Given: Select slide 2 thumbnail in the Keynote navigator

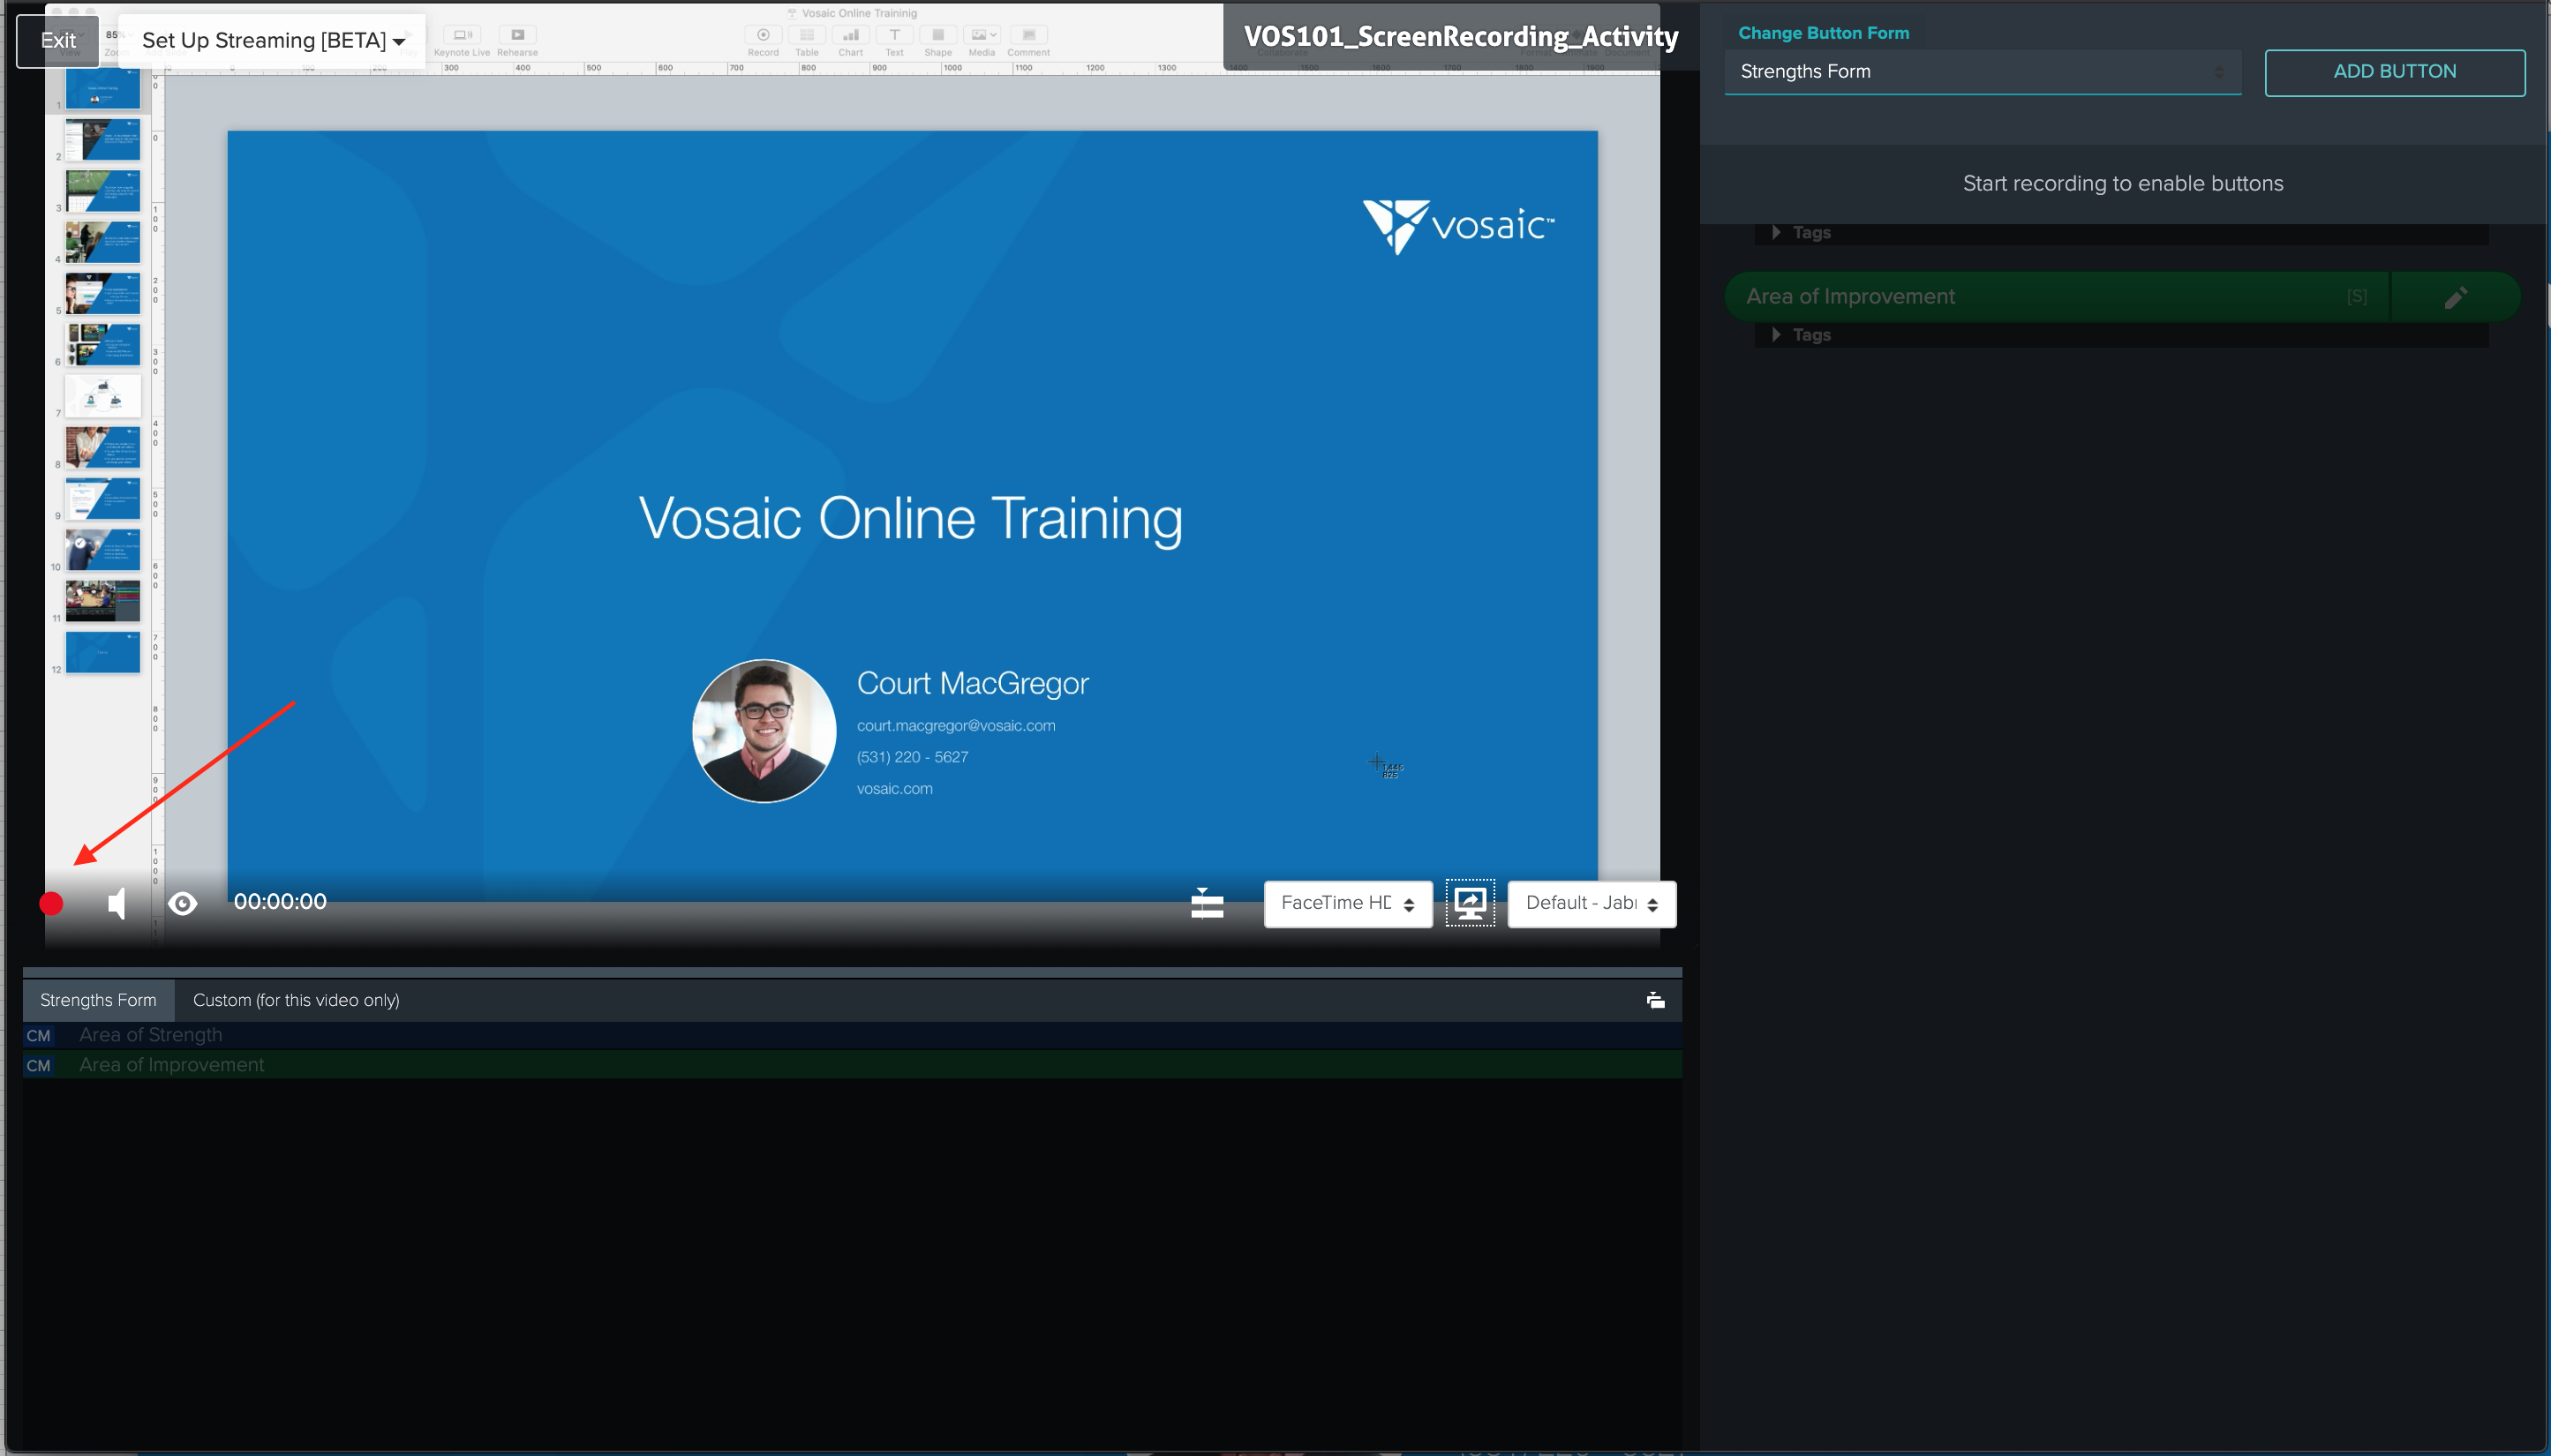Looking at the screenshot, I should click(103, 140).
